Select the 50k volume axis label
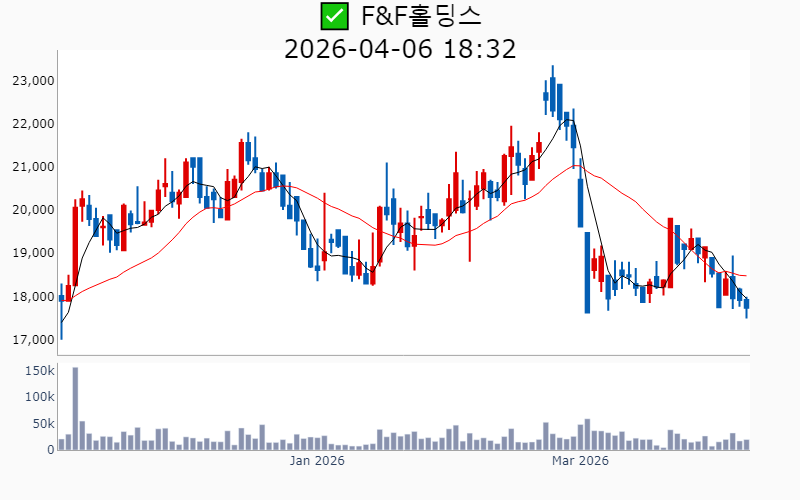The width and height of the screenshot is (800, 500). [x=42, y=424]
